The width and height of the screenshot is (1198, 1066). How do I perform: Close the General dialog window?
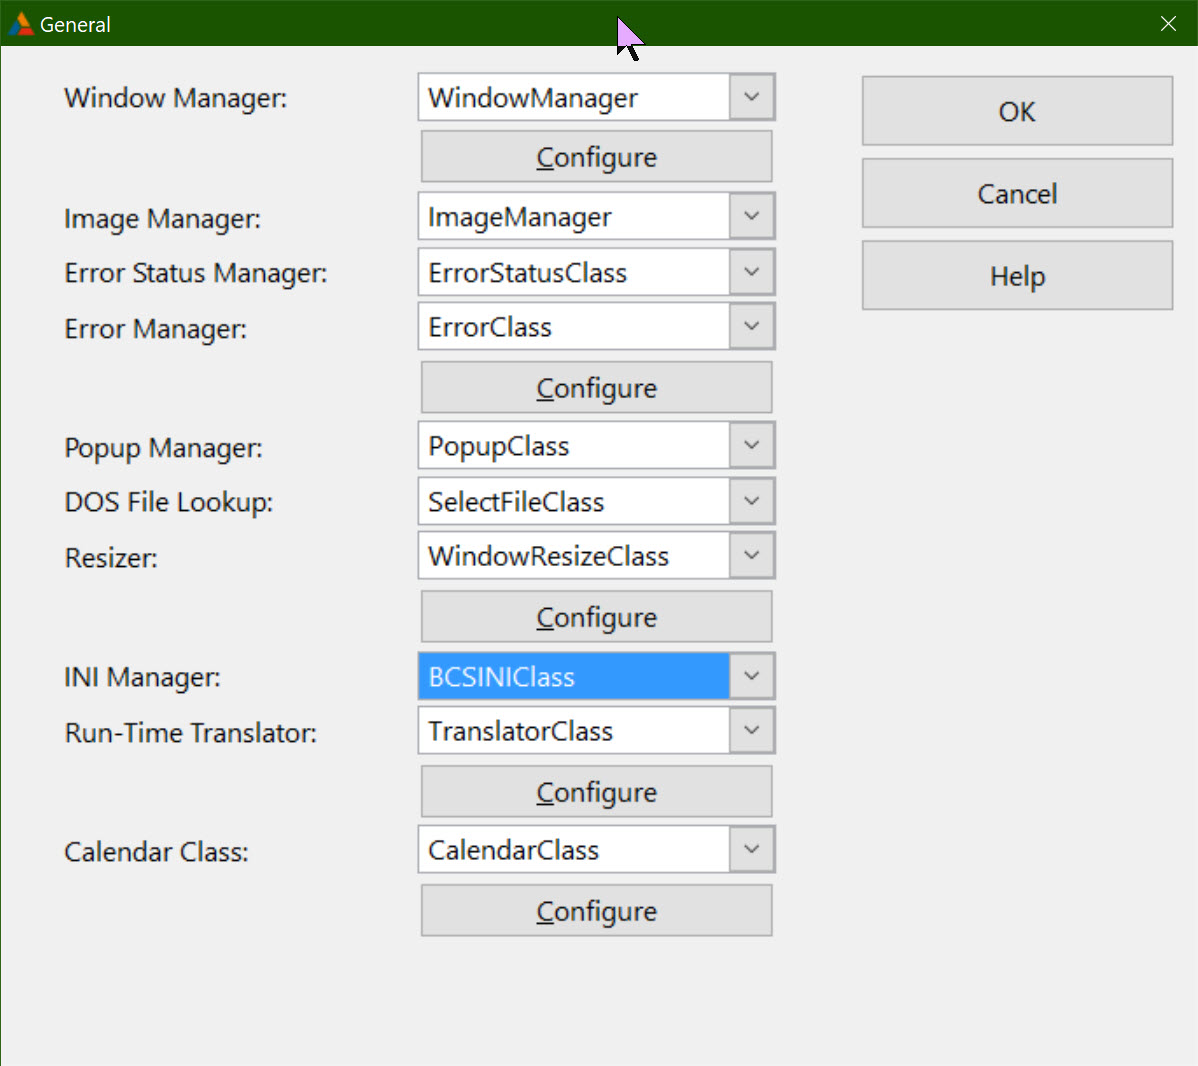coord(1168,24)
